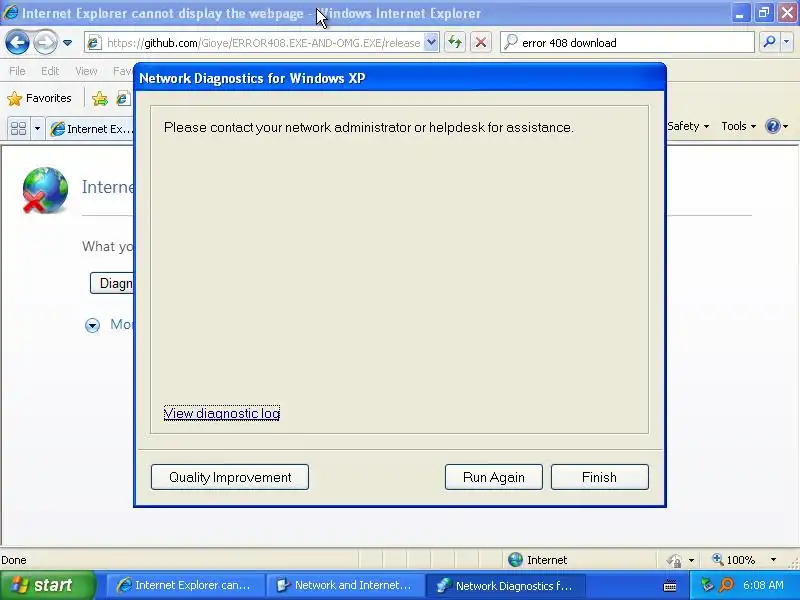Viewport: 800px width, 600px height.
Task: Click the 6:08 AM system clock
Action: (763, 585)
